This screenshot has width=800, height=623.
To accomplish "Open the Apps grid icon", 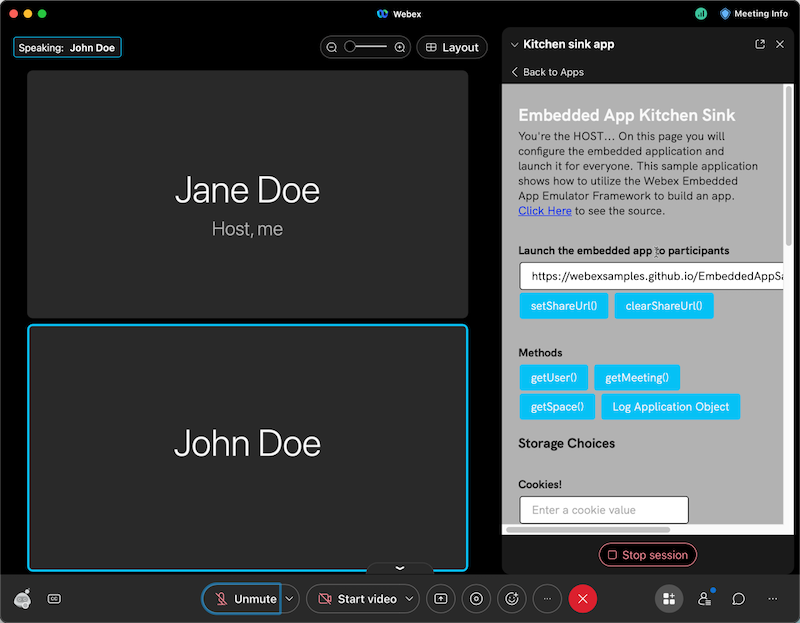I will coord(669,599).
